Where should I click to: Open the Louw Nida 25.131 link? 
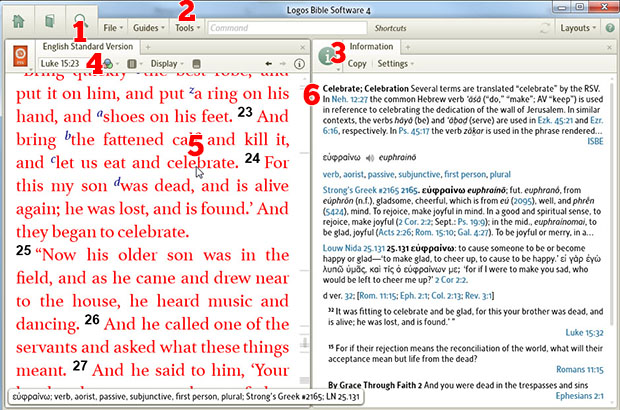coord(353,248)
